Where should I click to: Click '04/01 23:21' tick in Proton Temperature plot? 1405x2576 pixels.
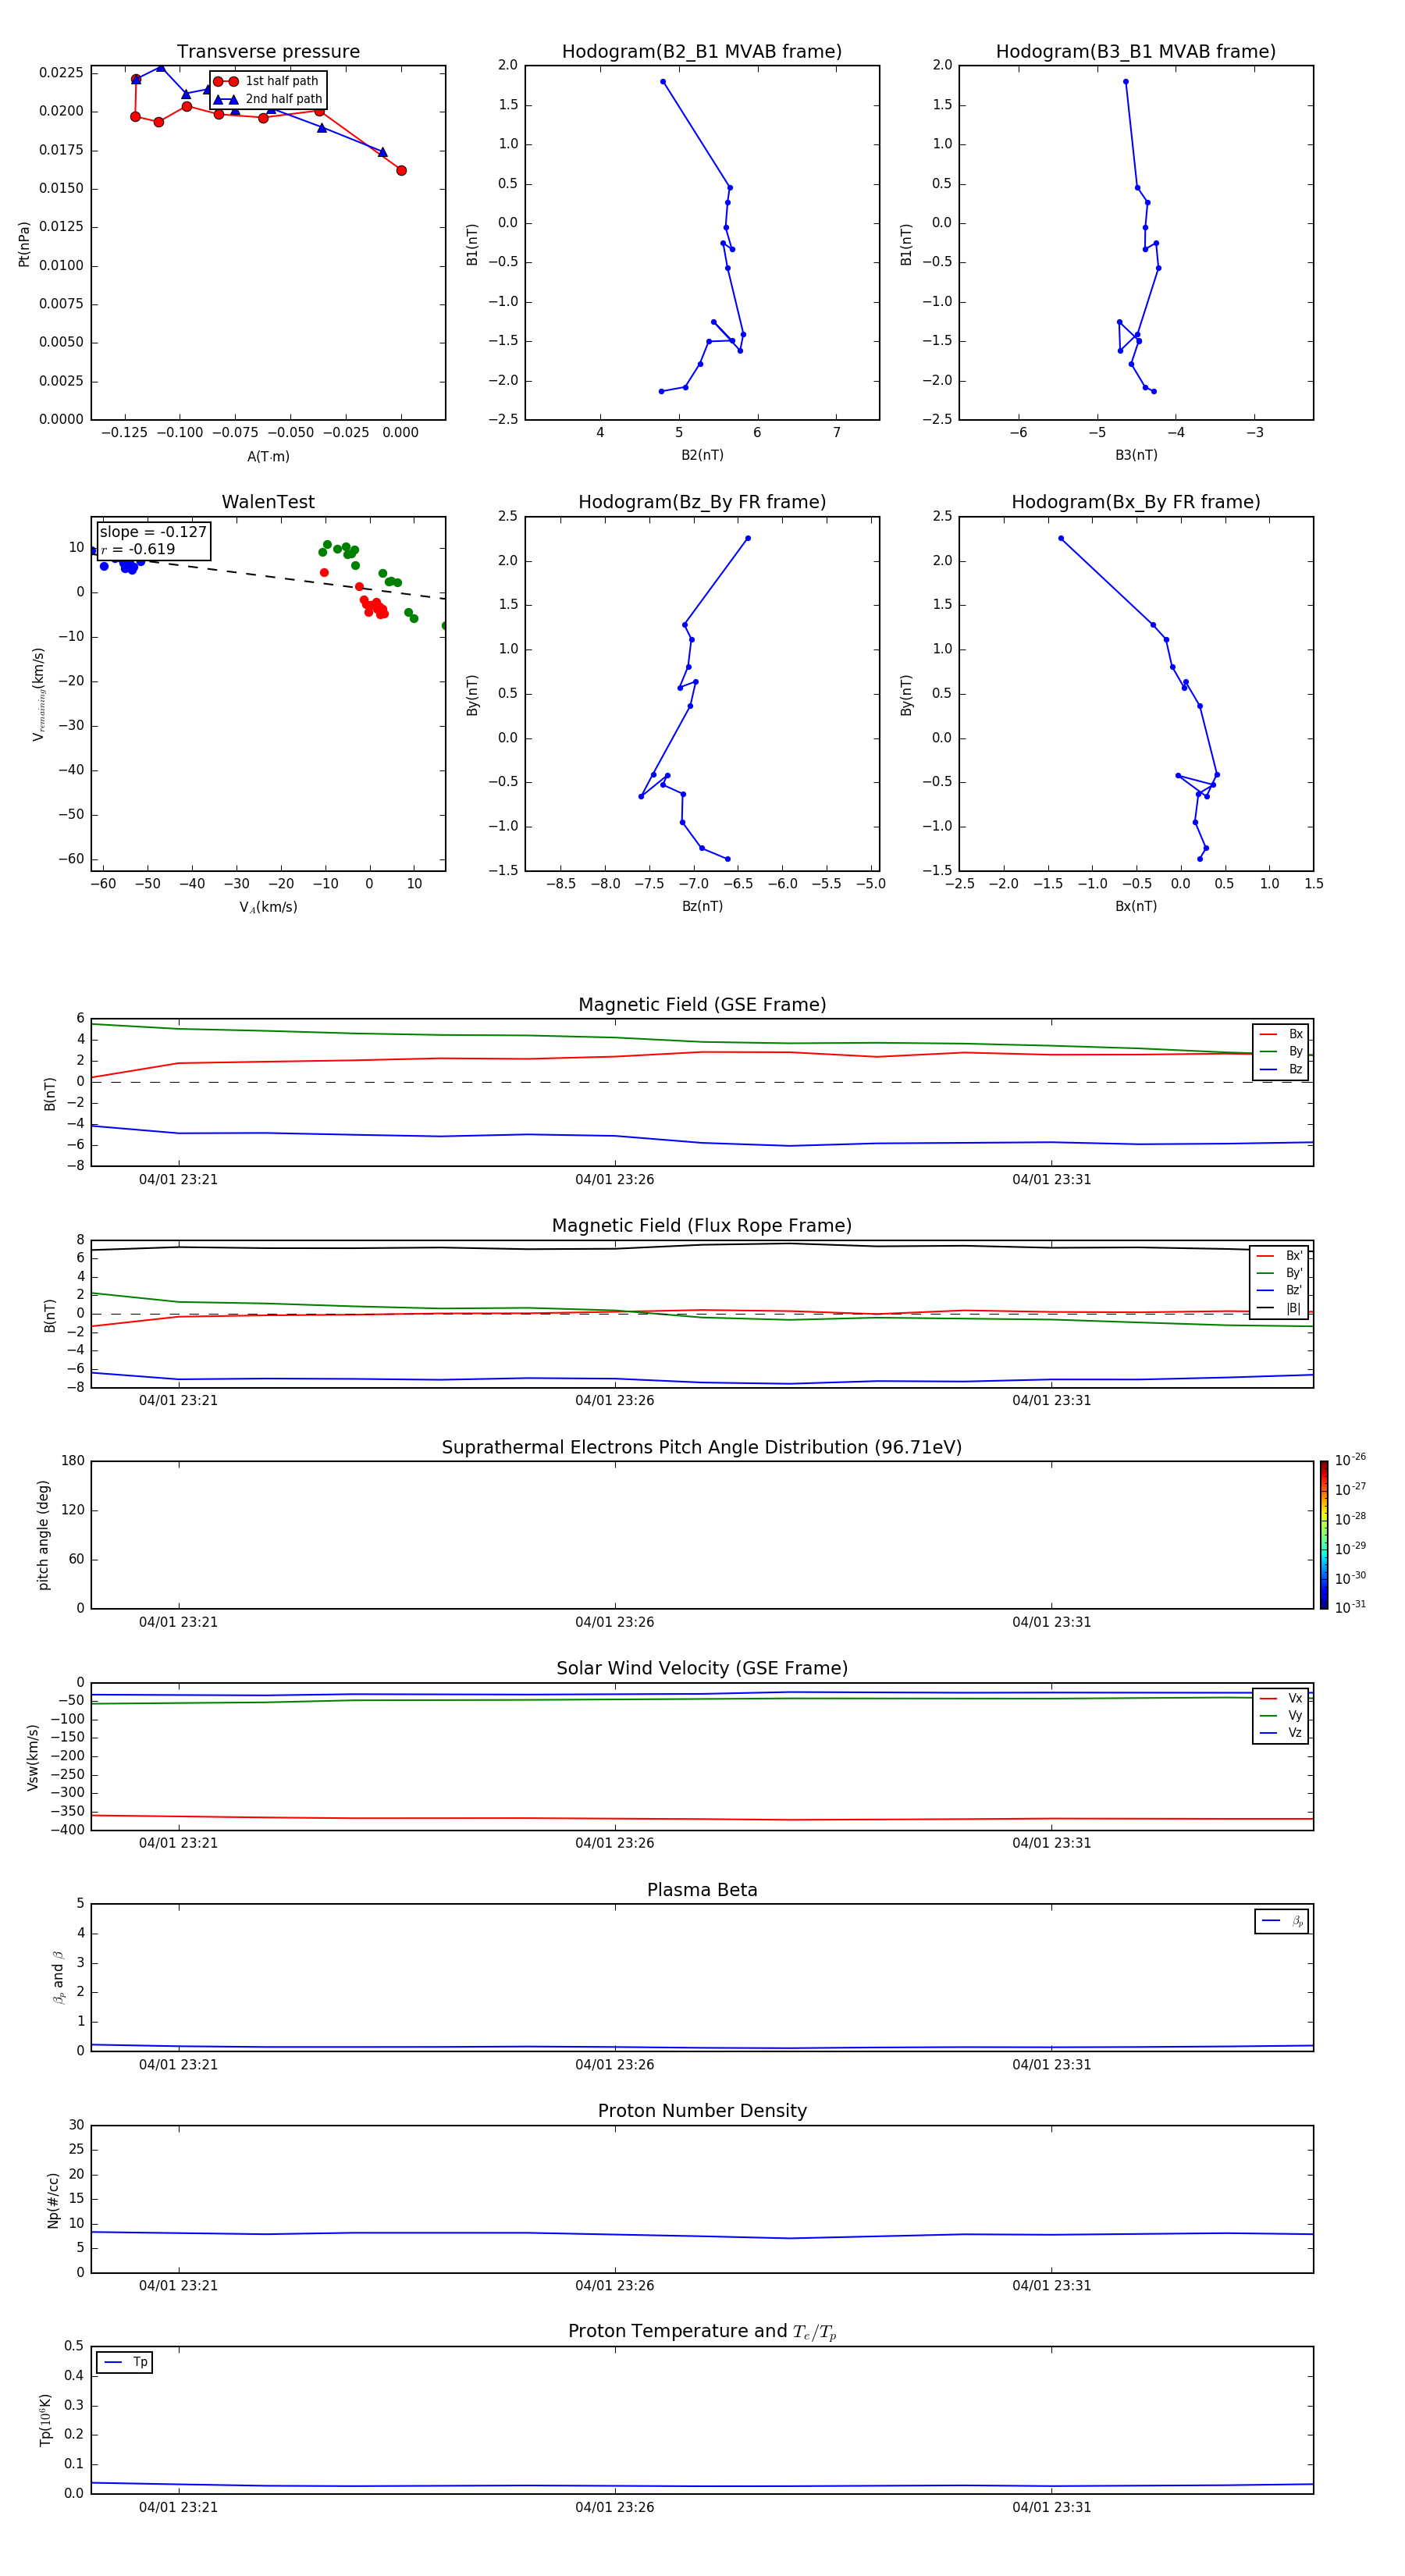[x=178, y=2507]
